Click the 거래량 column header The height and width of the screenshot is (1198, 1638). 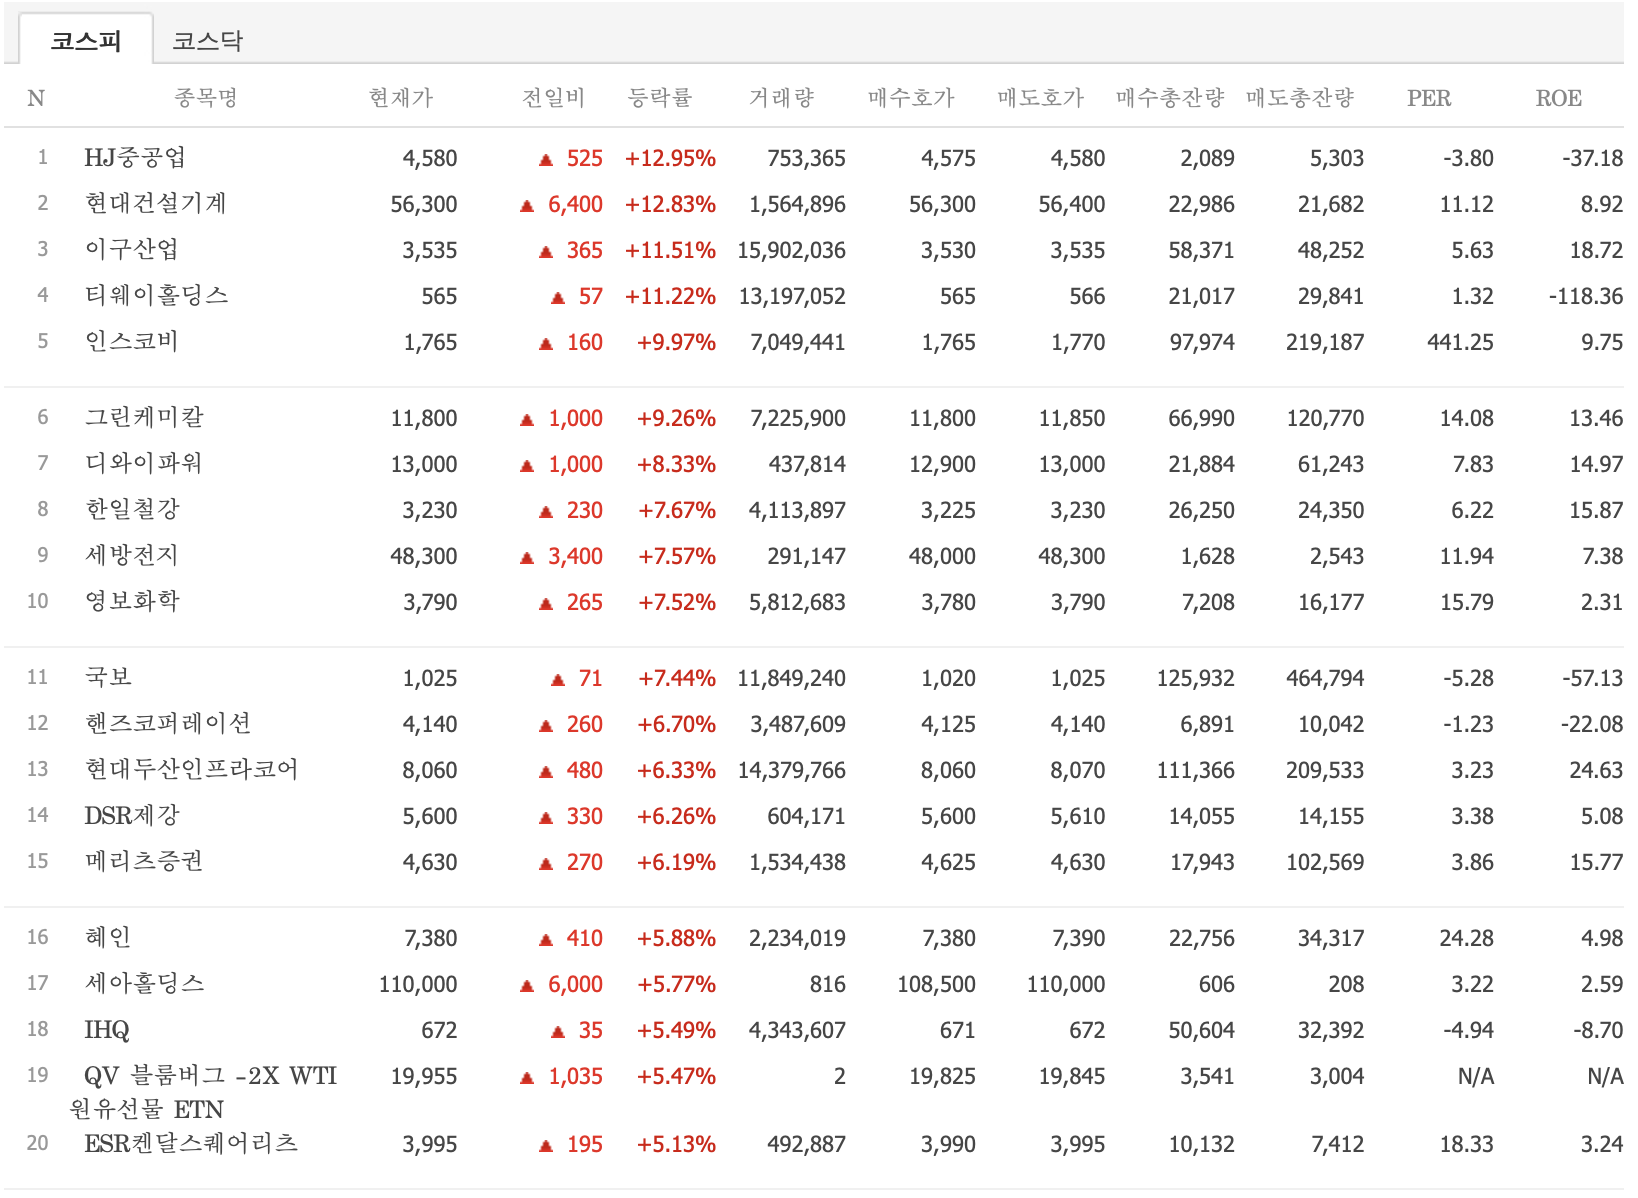click(x=782, y=97)
